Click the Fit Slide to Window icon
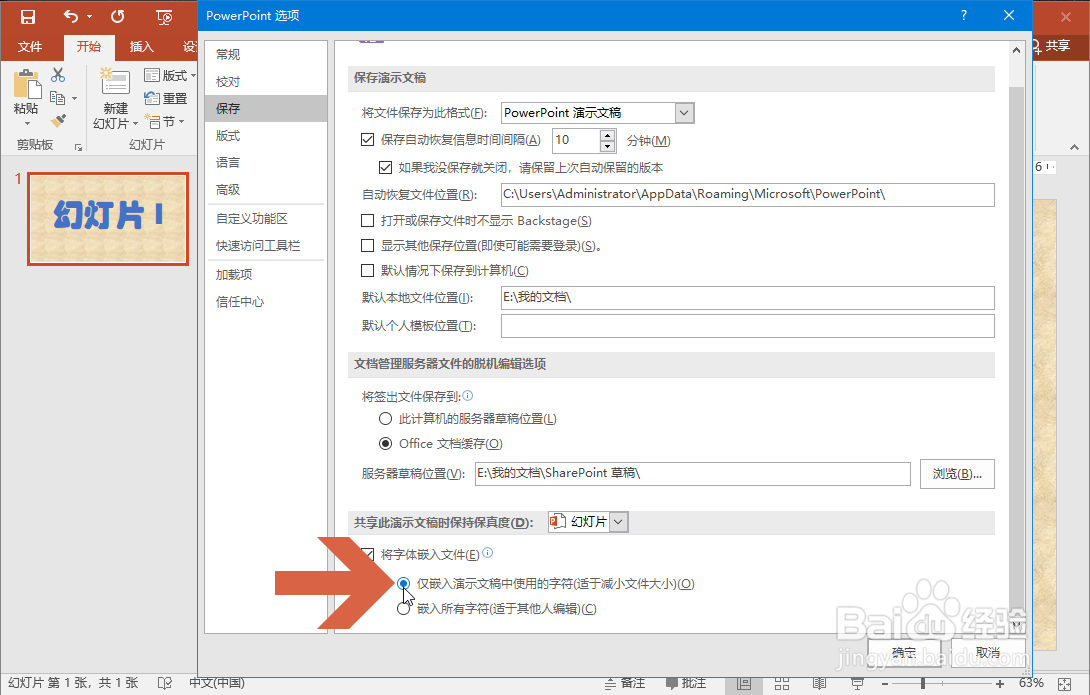Image resolution: width=1090 pixels, height=695 pixels. (x=1062, y=684)
